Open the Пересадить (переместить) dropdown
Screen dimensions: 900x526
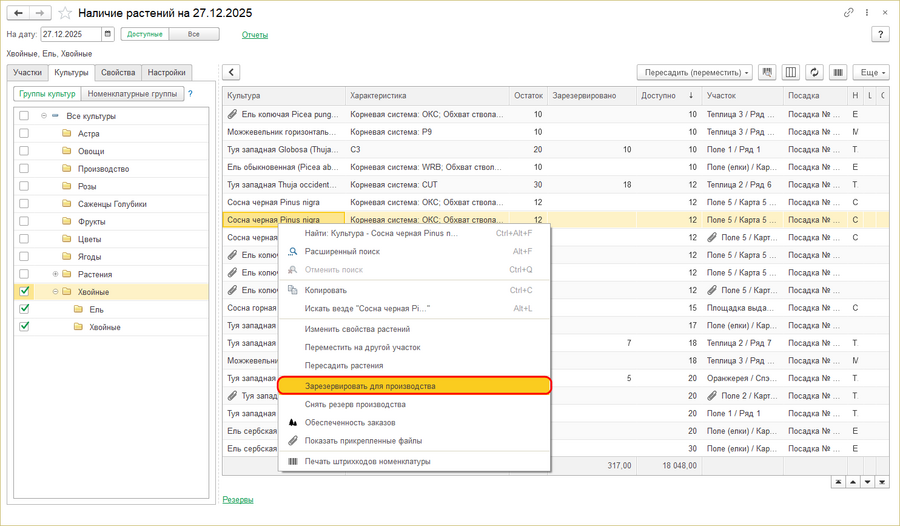point(695,72)
